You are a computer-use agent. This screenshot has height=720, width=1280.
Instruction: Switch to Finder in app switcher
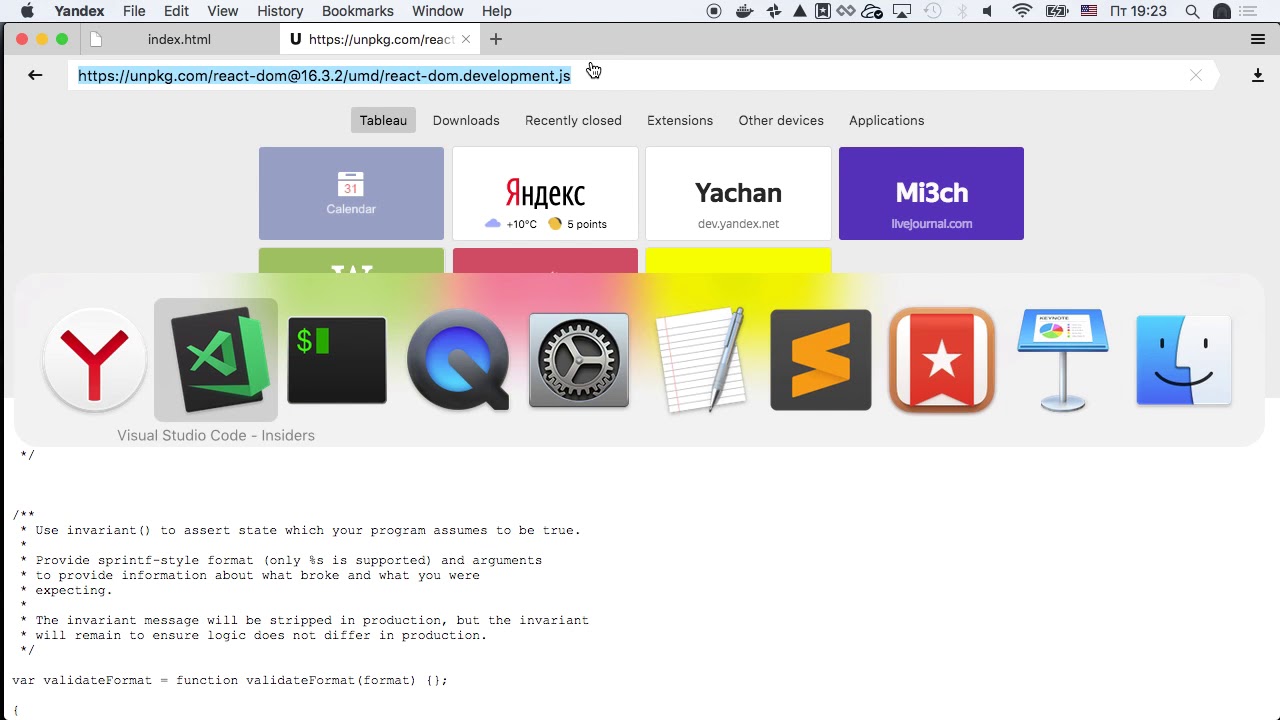click(1184, 360)
